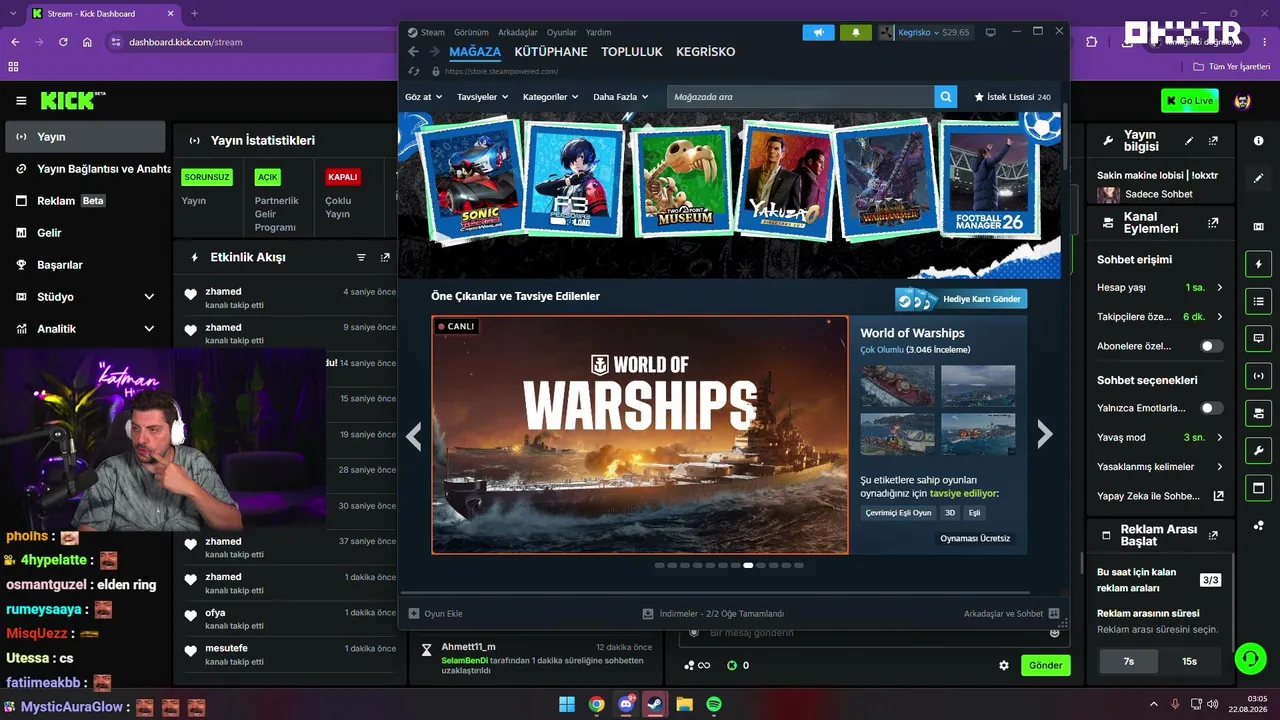Pop out the Kanal Eylemleri panel

(1213, 223)
